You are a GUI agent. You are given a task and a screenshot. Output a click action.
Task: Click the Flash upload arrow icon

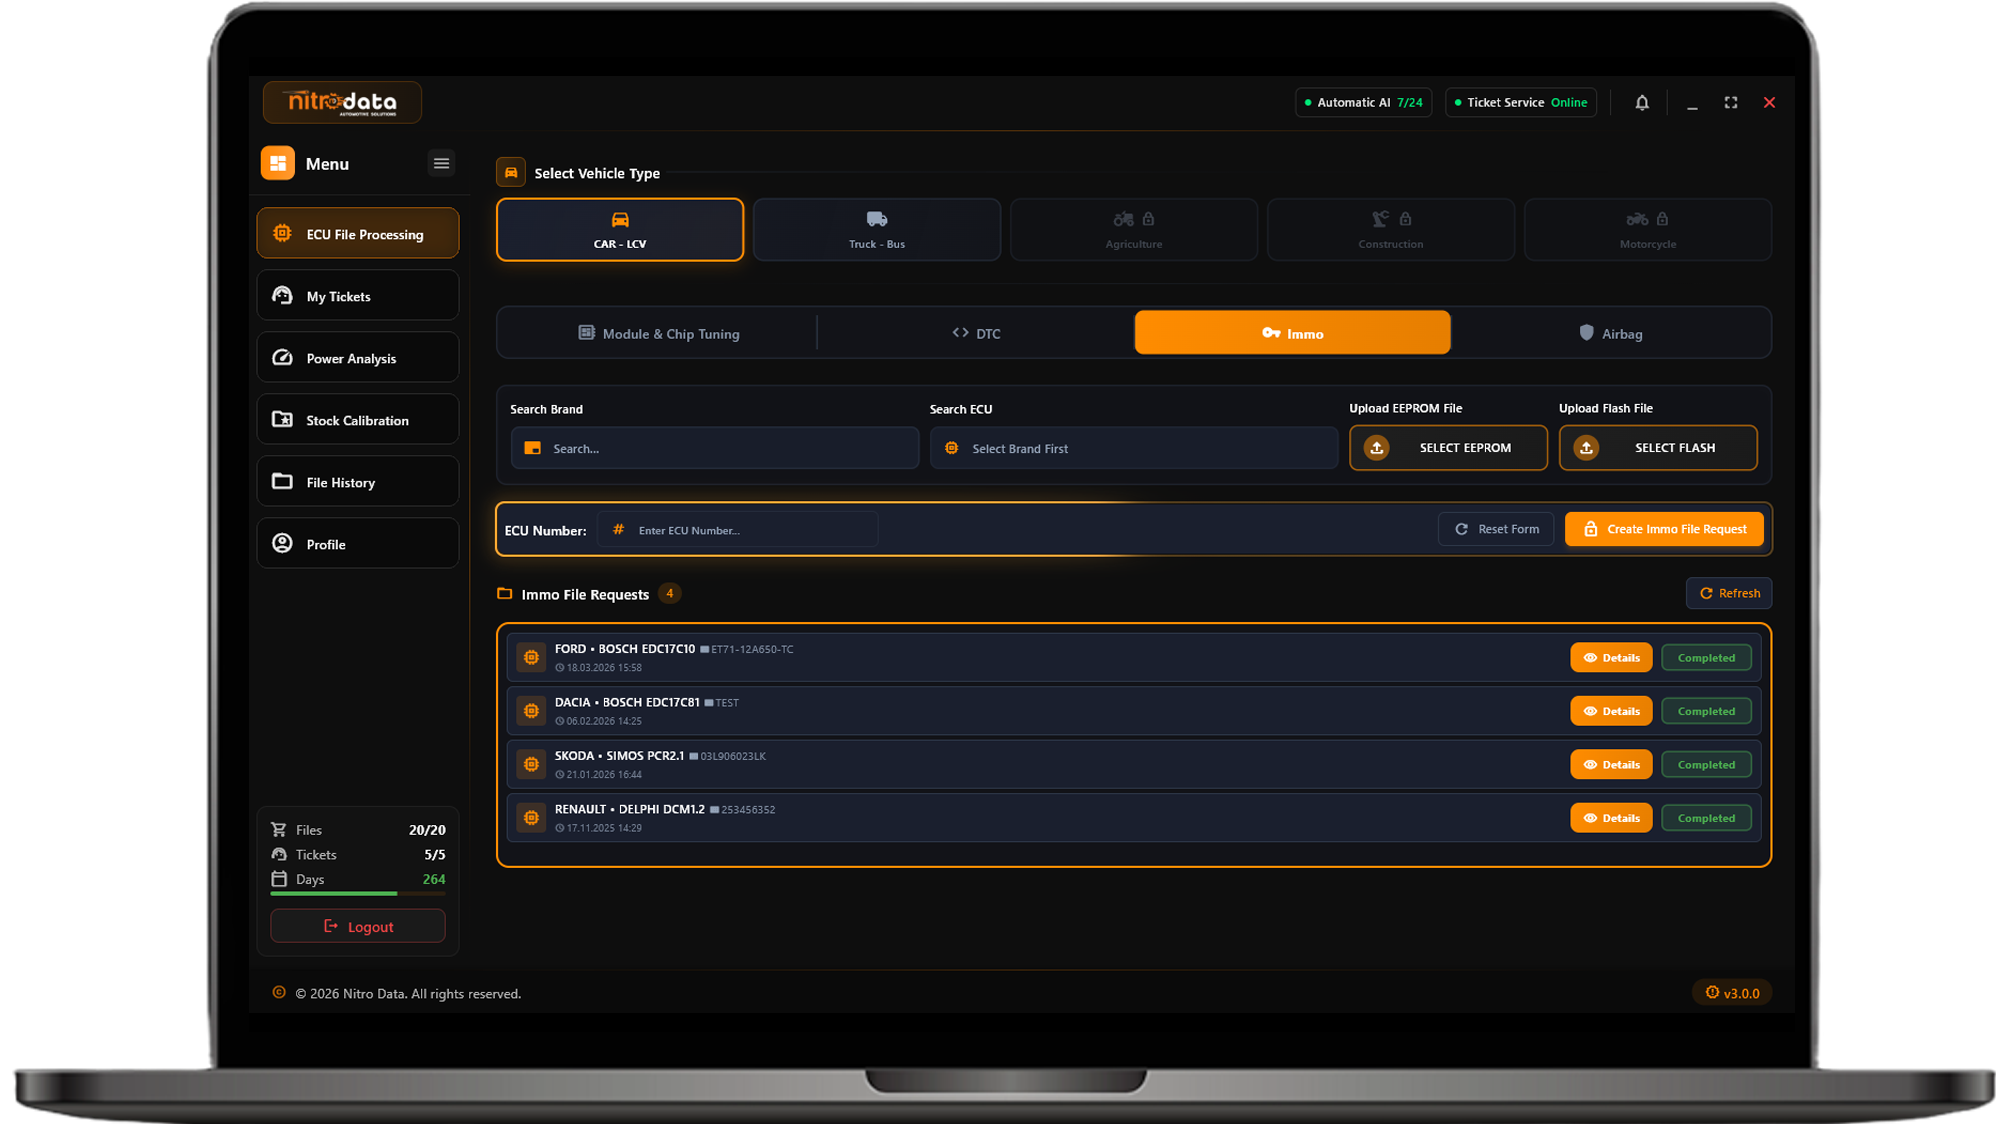1587,448
